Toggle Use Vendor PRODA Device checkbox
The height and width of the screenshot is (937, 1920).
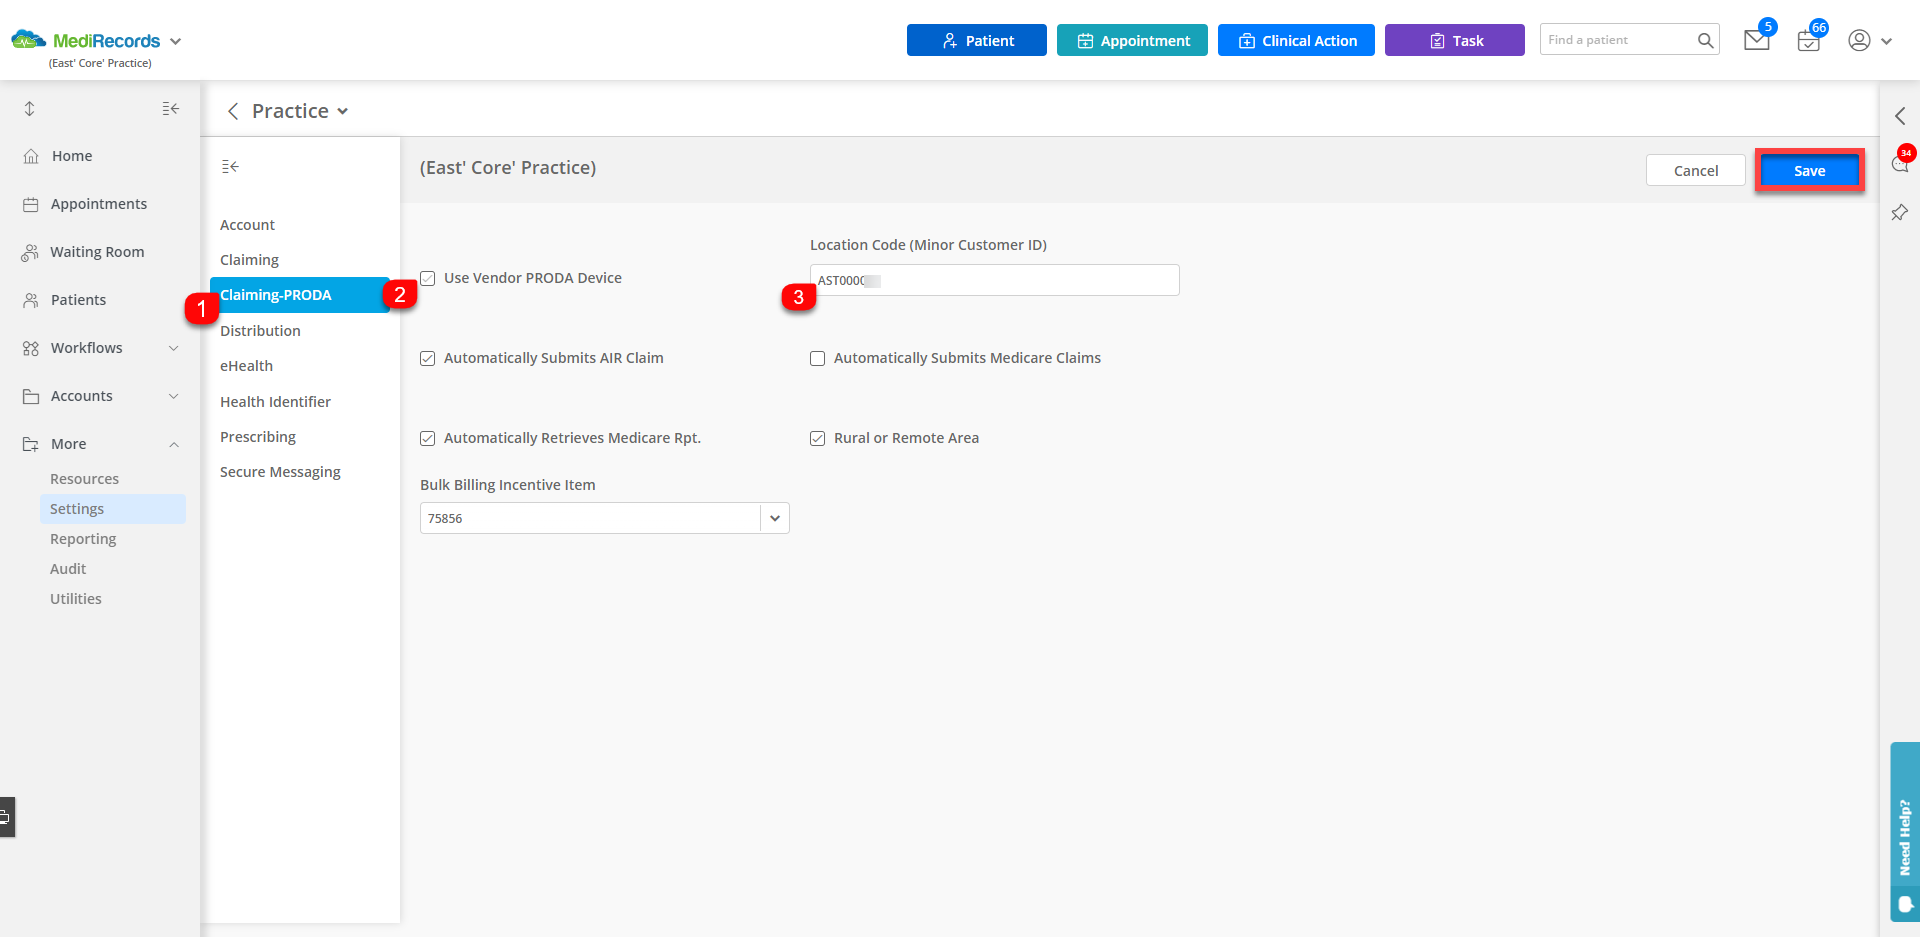(428, 278)
